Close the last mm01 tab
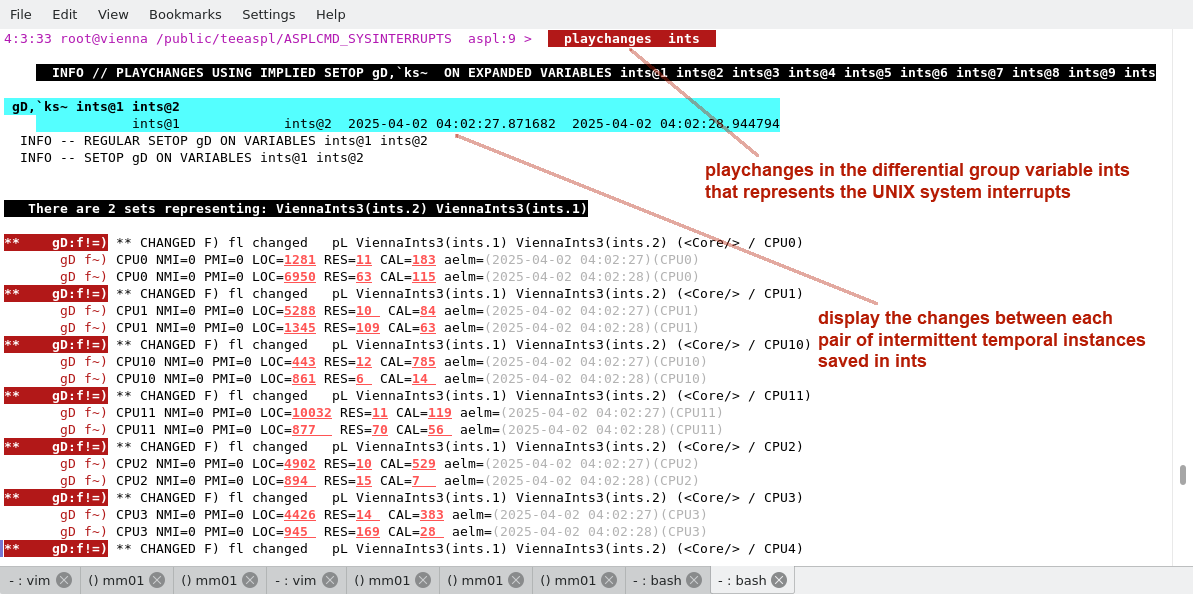Image resolution: width=1193 pixels, height=594 pixels. coord(610,580)
